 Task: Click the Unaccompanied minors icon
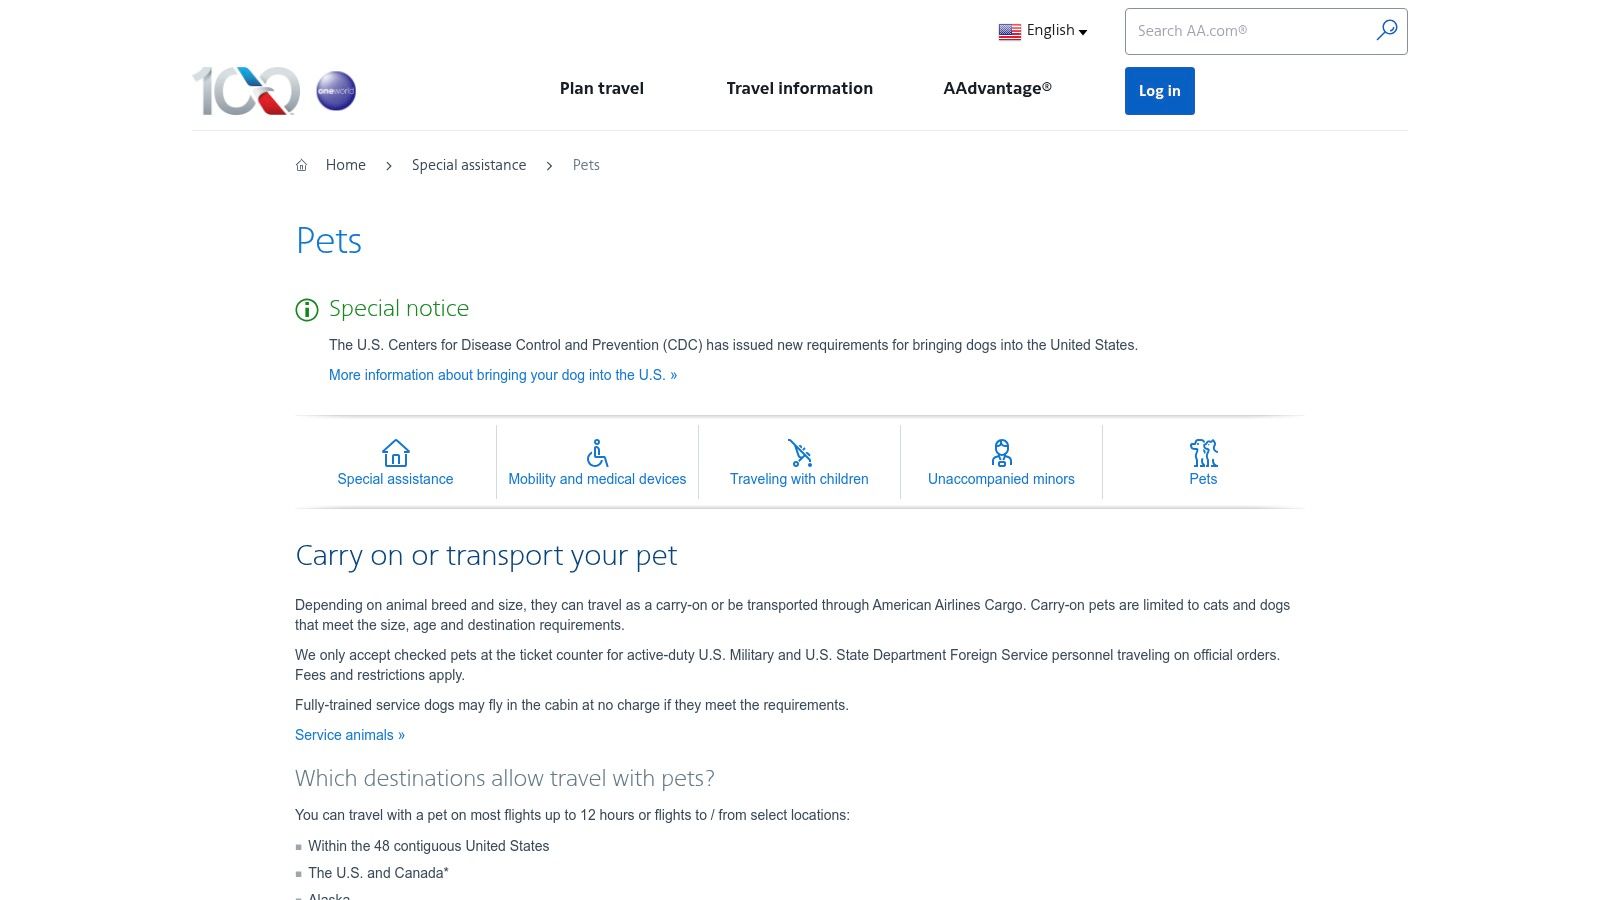1001,453
